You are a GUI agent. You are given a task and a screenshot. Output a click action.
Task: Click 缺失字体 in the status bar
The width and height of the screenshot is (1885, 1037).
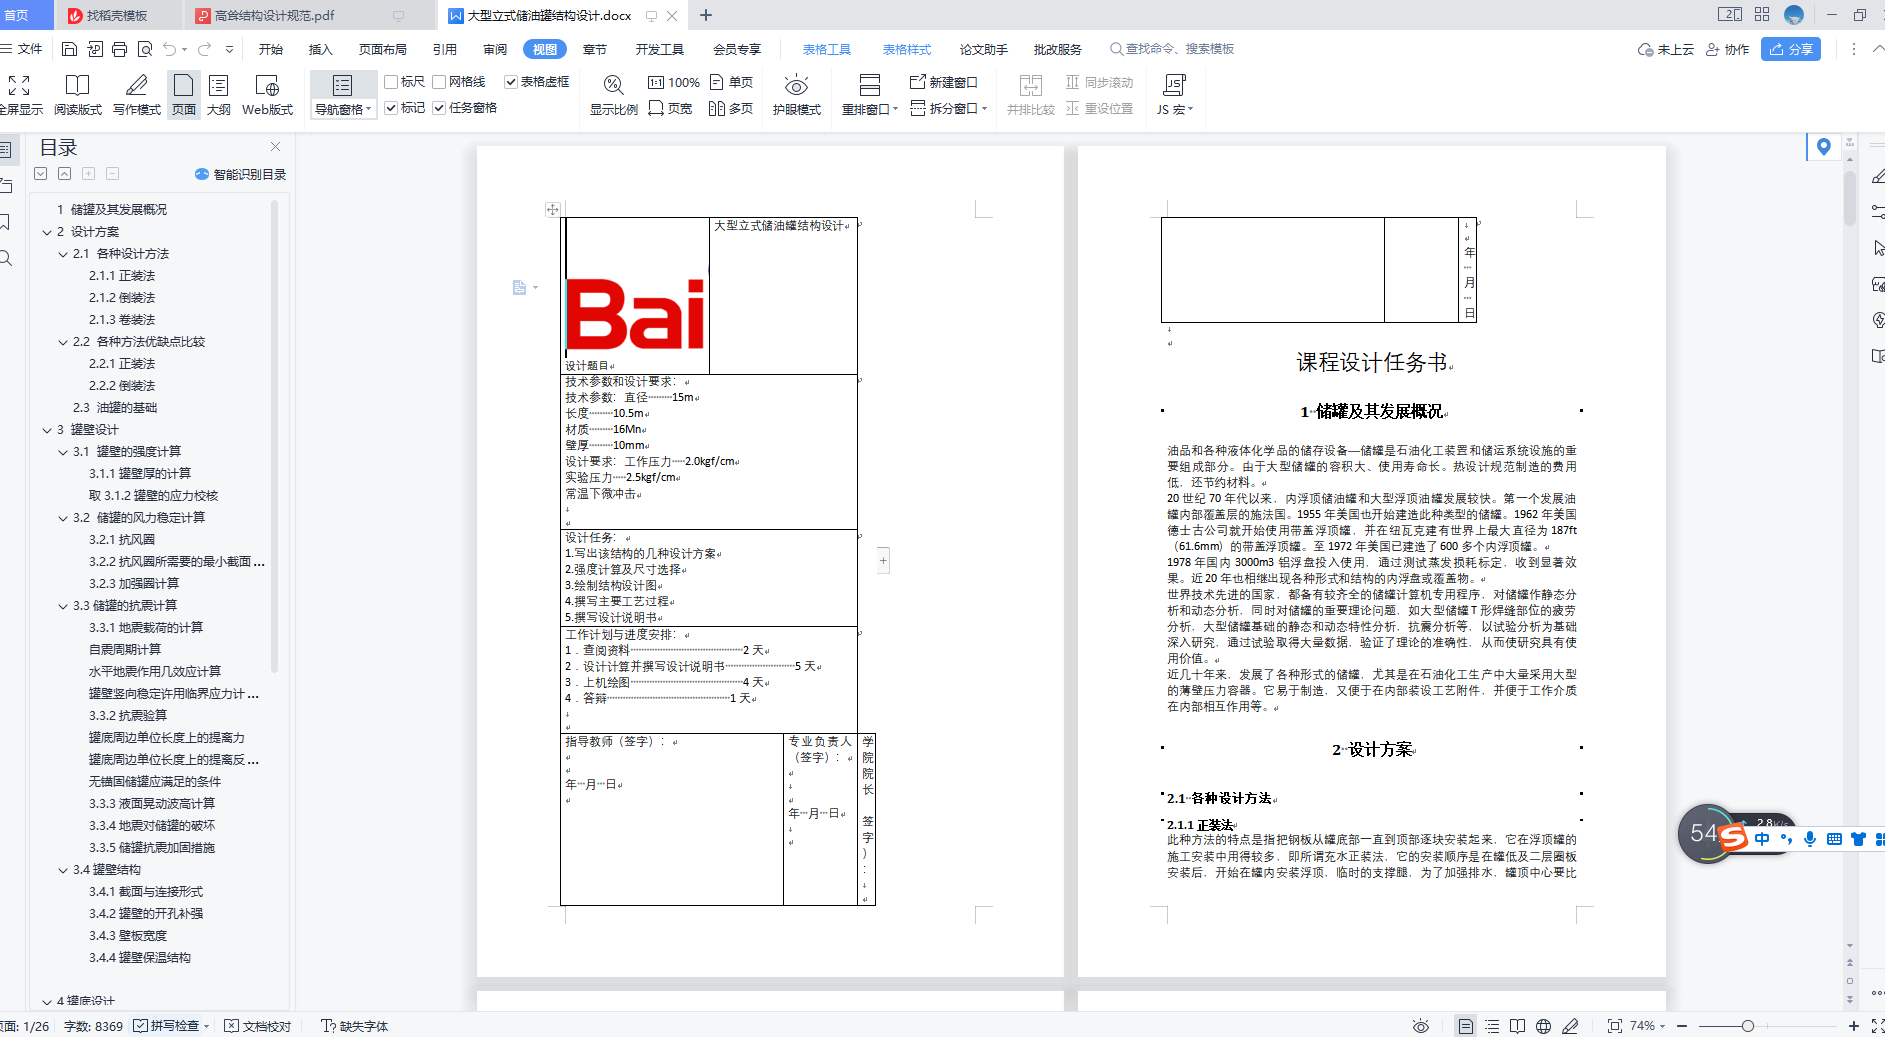coord(355,1026)
